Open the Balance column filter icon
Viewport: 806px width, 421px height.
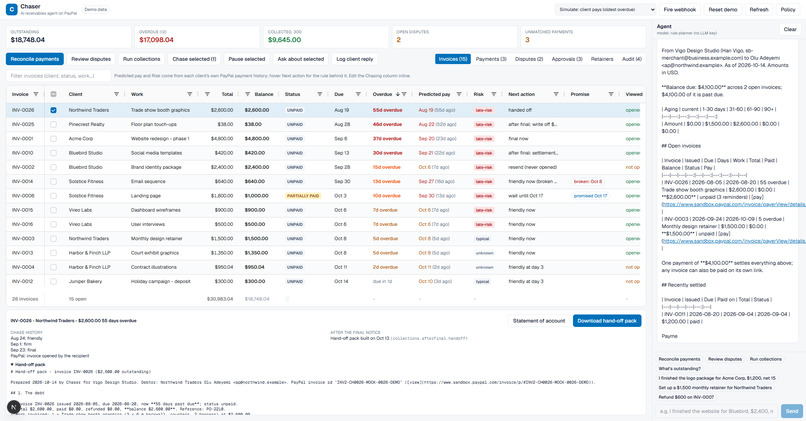click(247, 94)
